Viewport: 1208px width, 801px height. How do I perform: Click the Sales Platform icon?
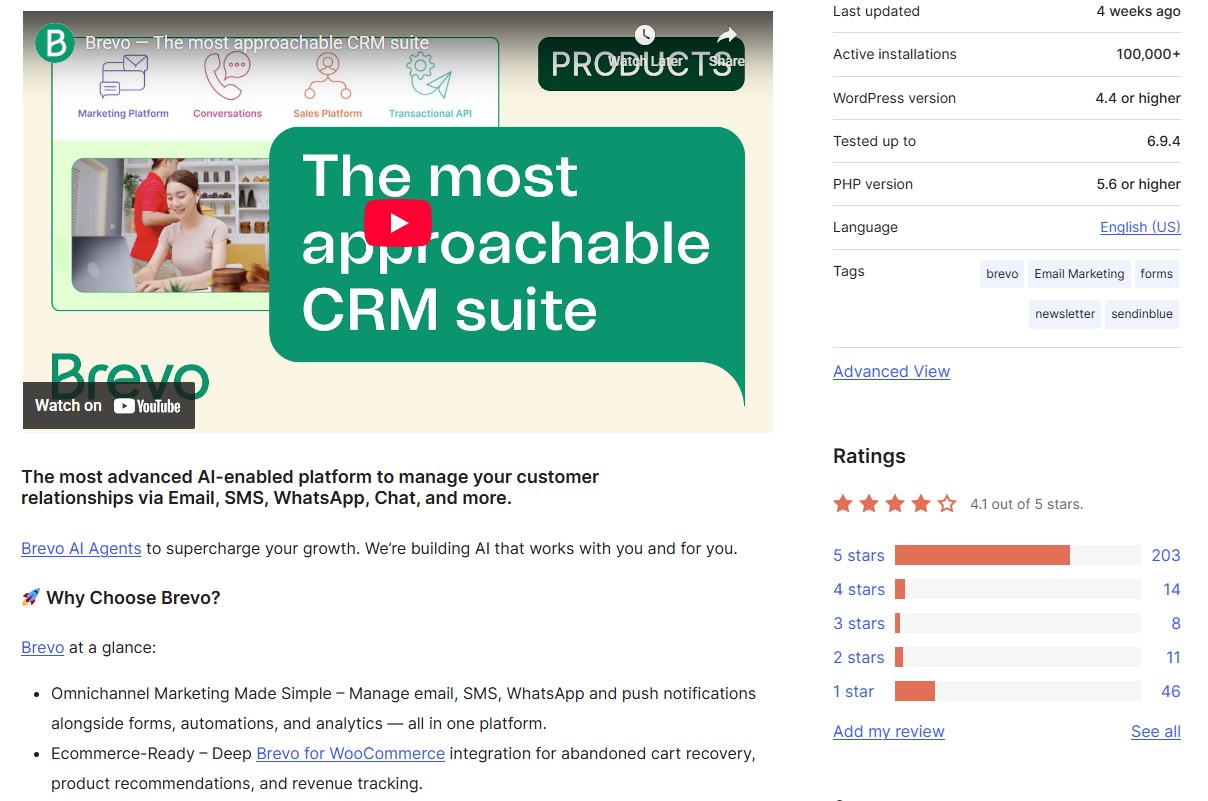tap(327, 78)
